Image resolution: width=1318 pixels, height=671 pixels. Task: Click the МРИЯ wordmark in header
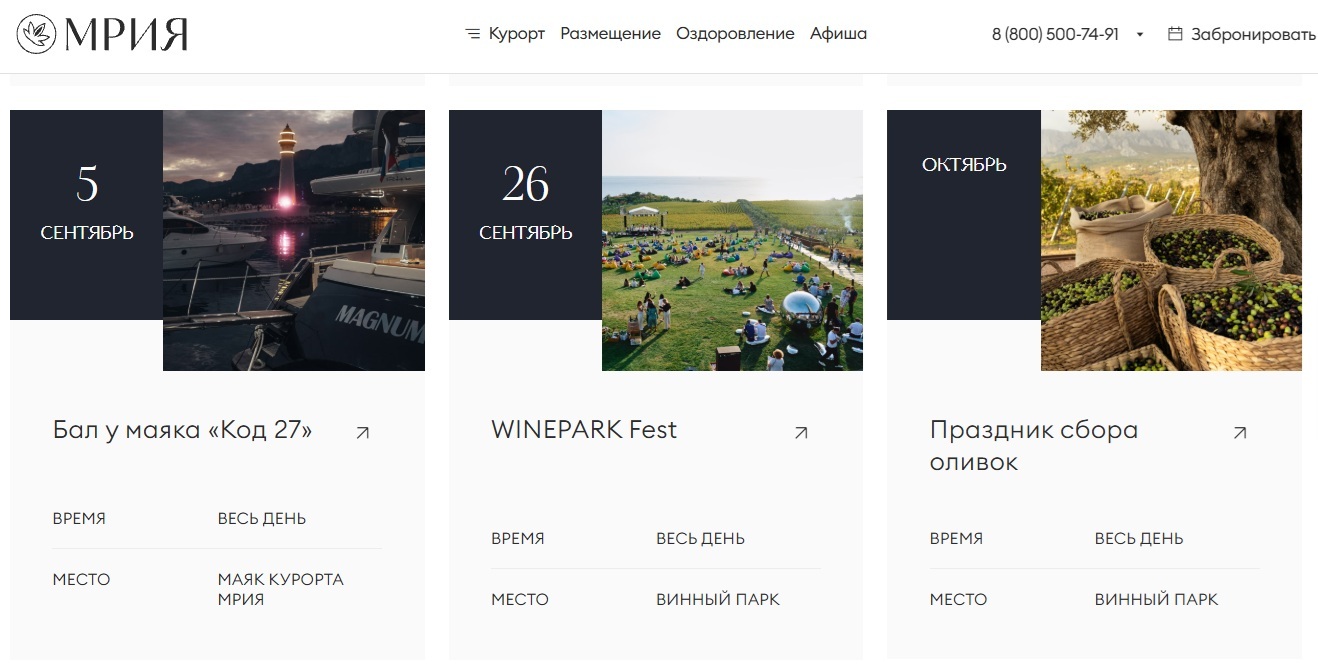tap(126, 35)
